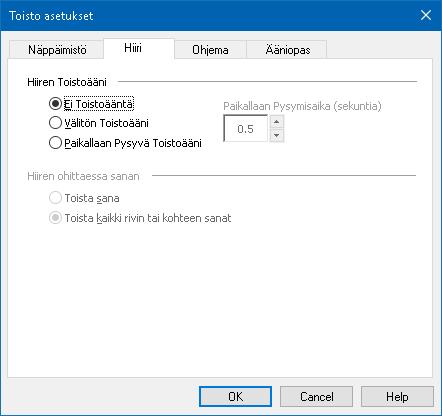Viewport: 442px width, 416px height.
Task: Click the Ei Toistoääntä label text
Action: tap(99, 104)
